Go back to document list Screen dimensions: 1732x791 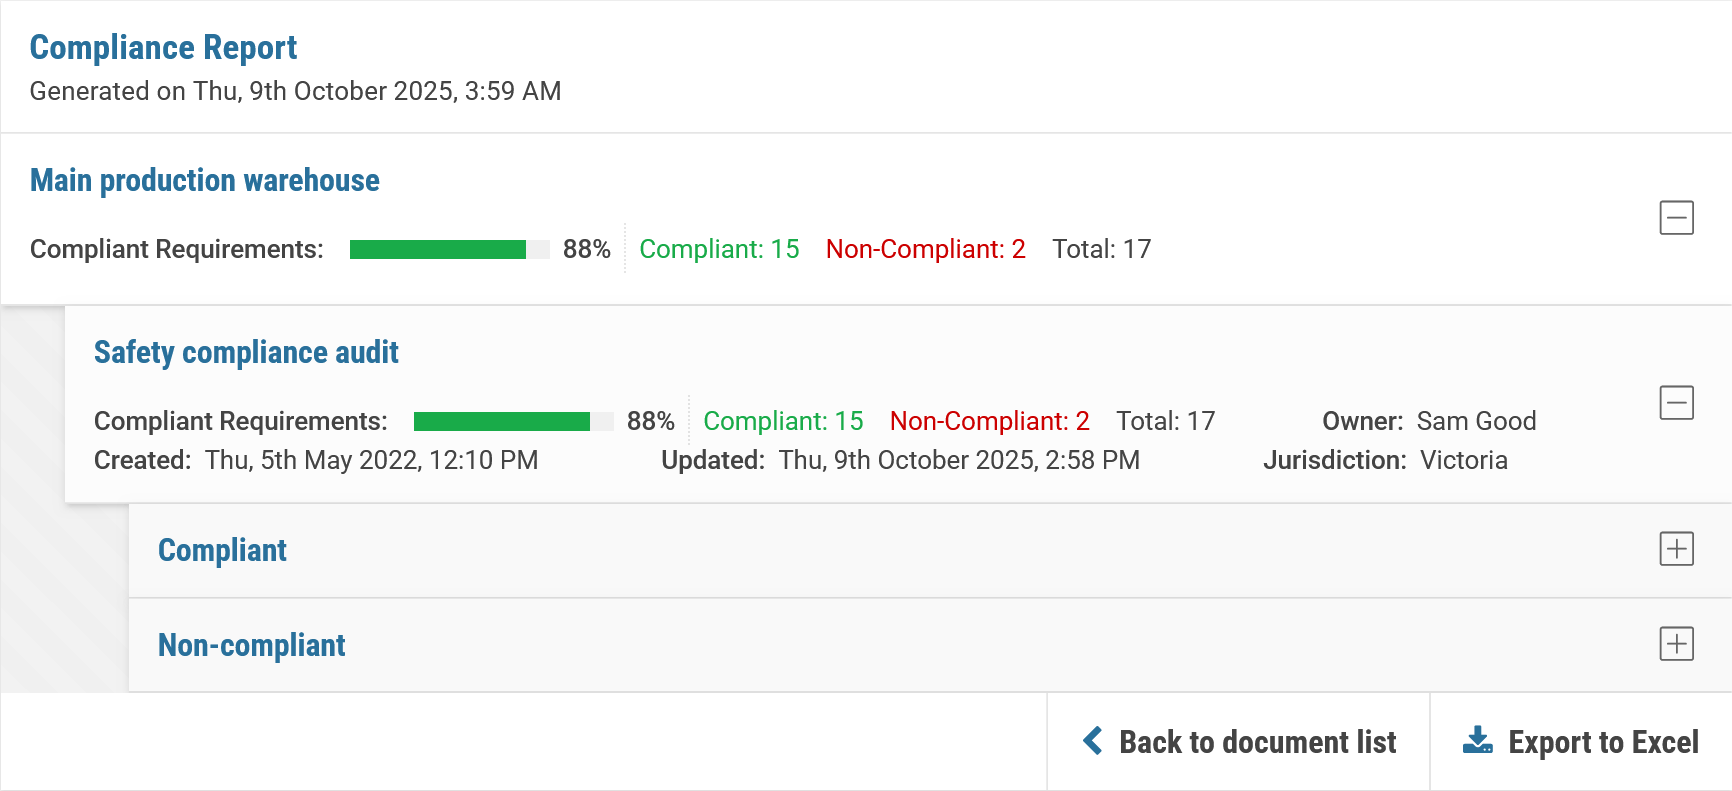click(1239, 741)
